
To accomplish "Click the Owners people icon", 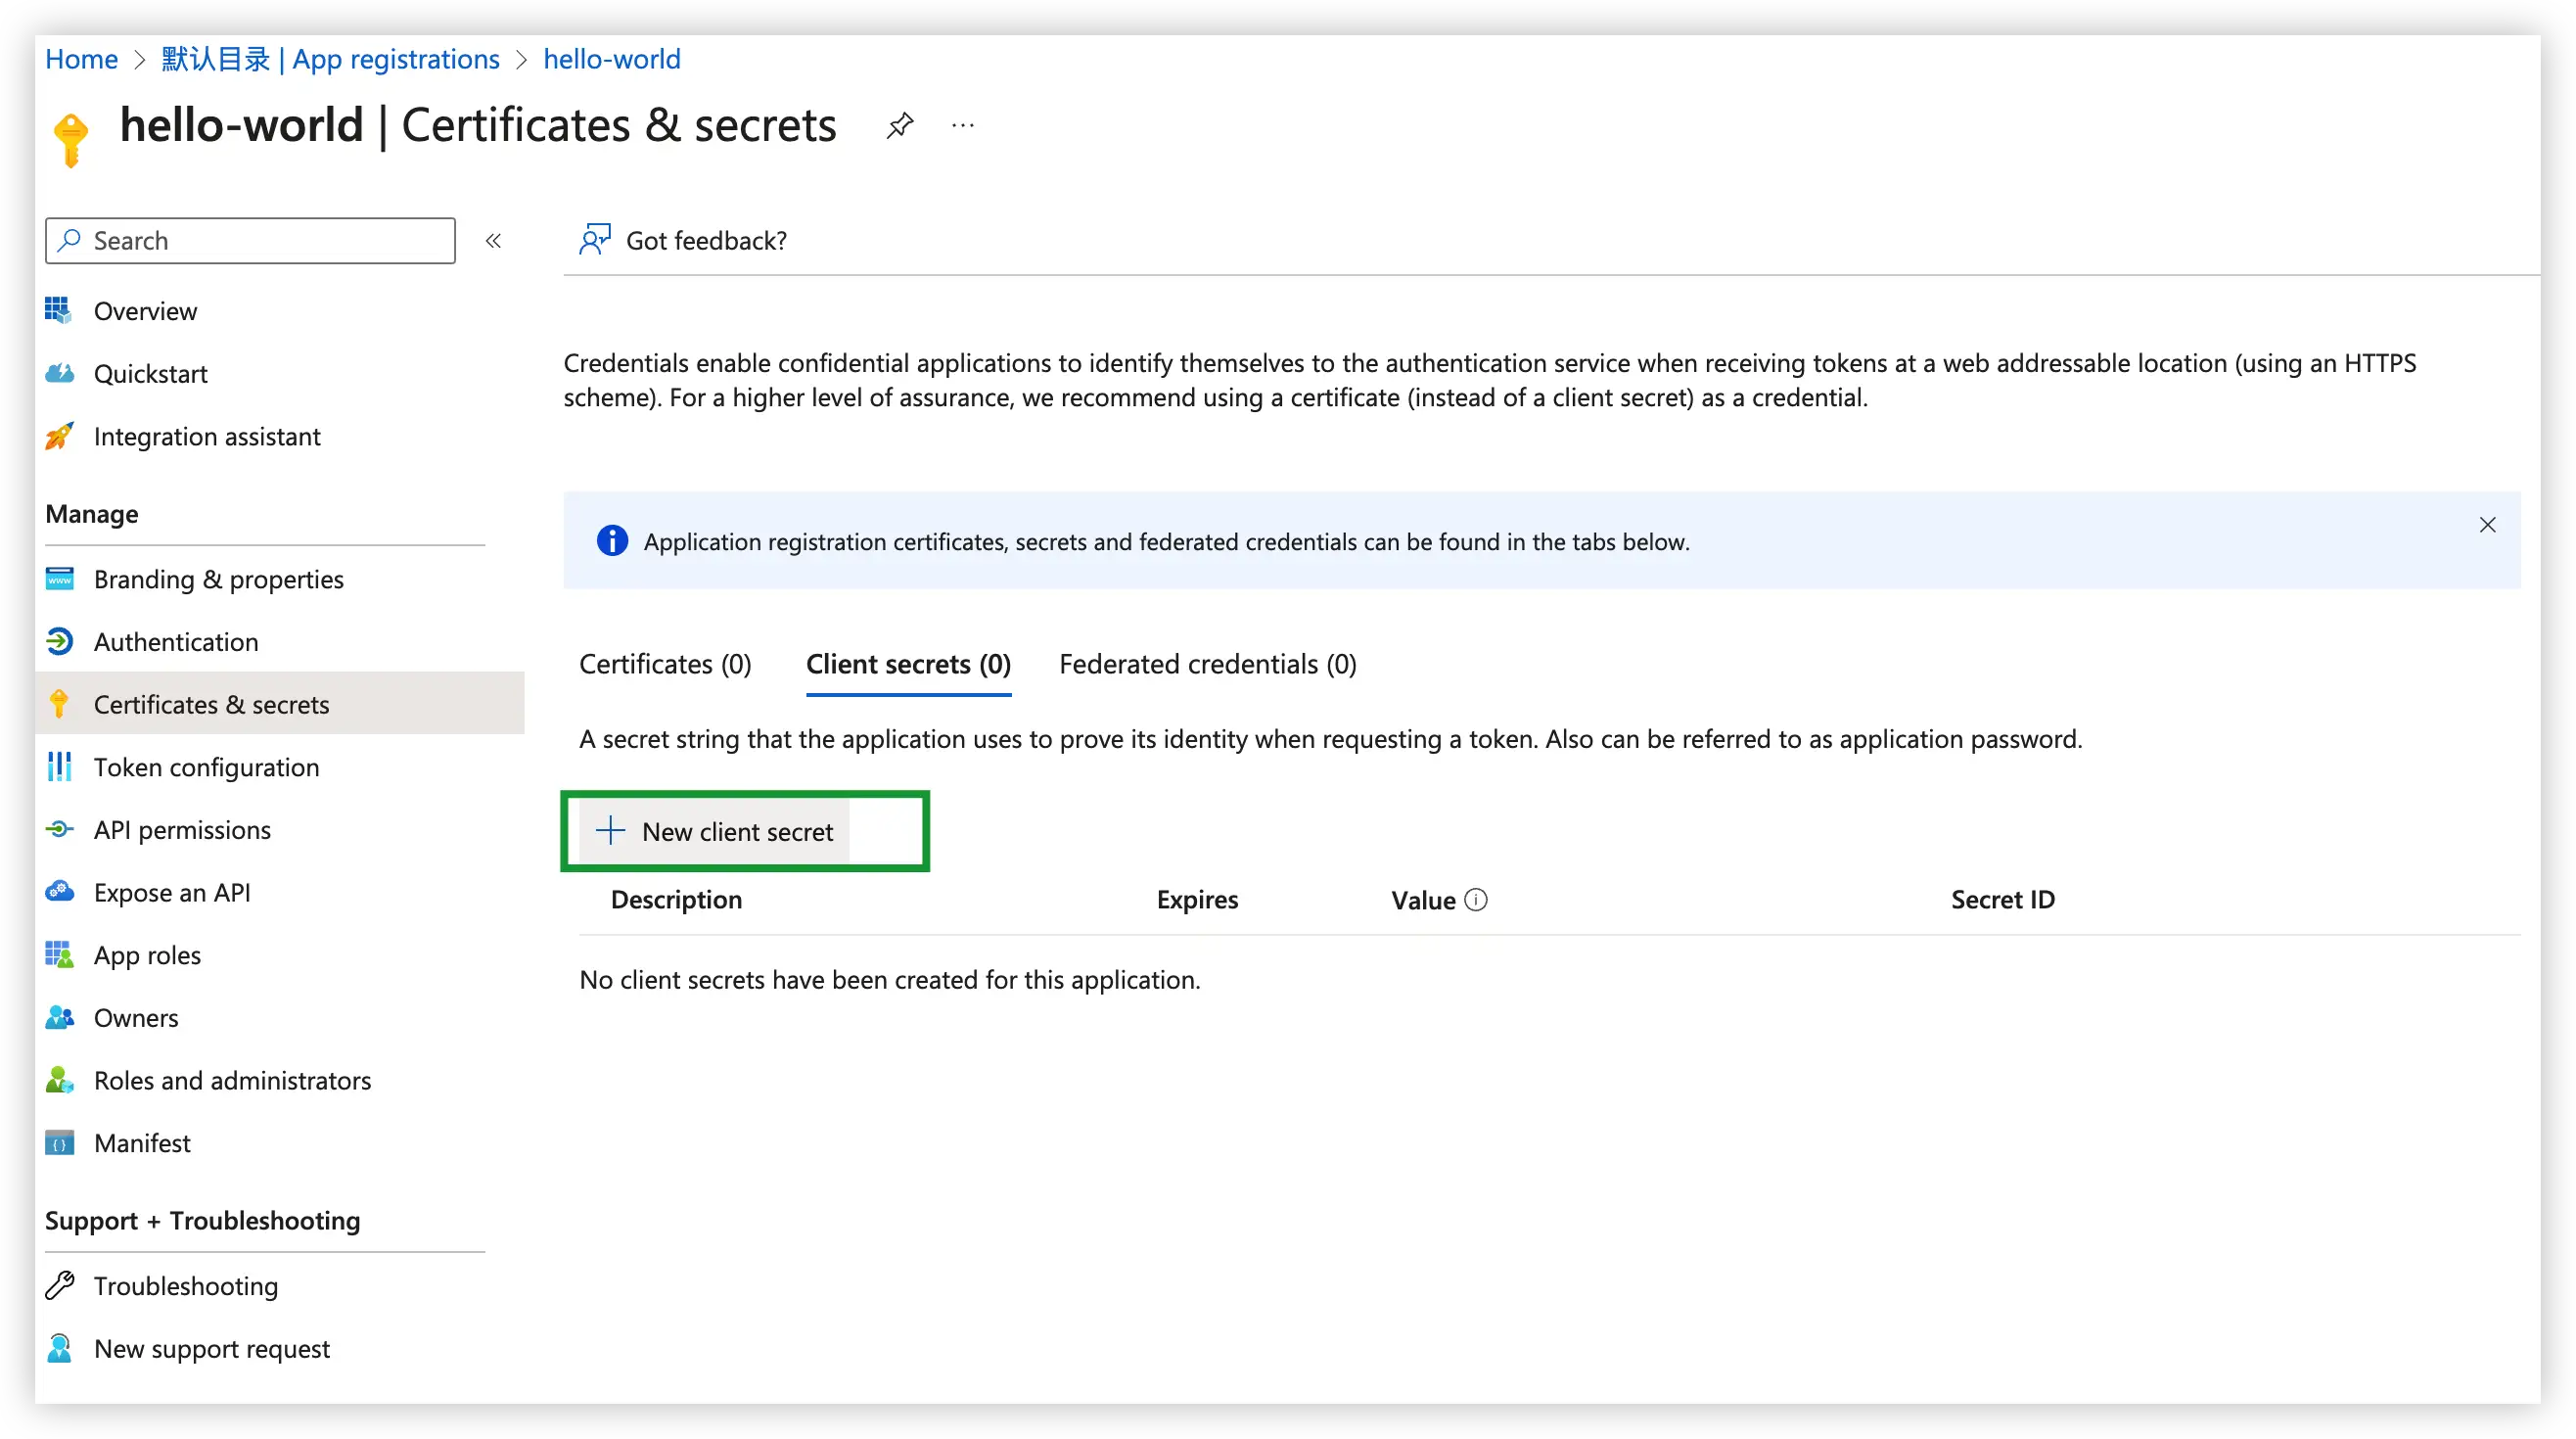I will (59, 1018).
